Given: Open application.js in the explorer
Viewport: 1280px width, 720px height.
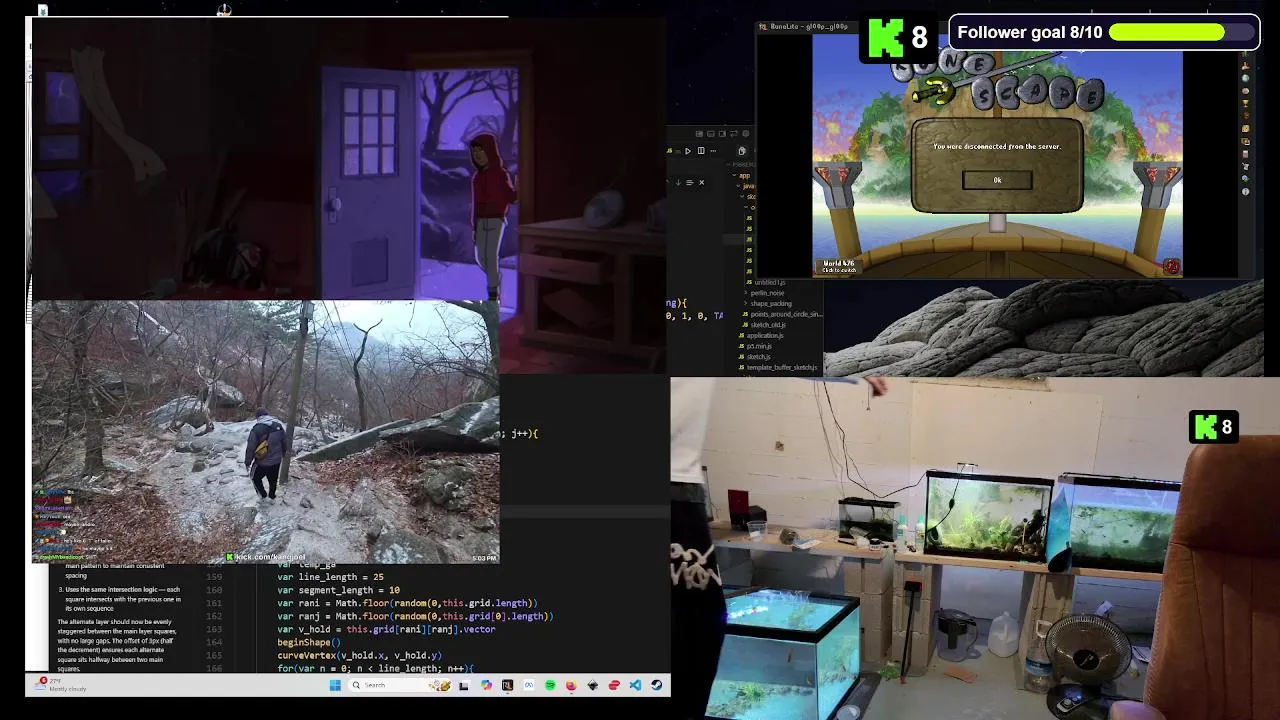Looking at the screenshot, I should (x=762, y=336).
